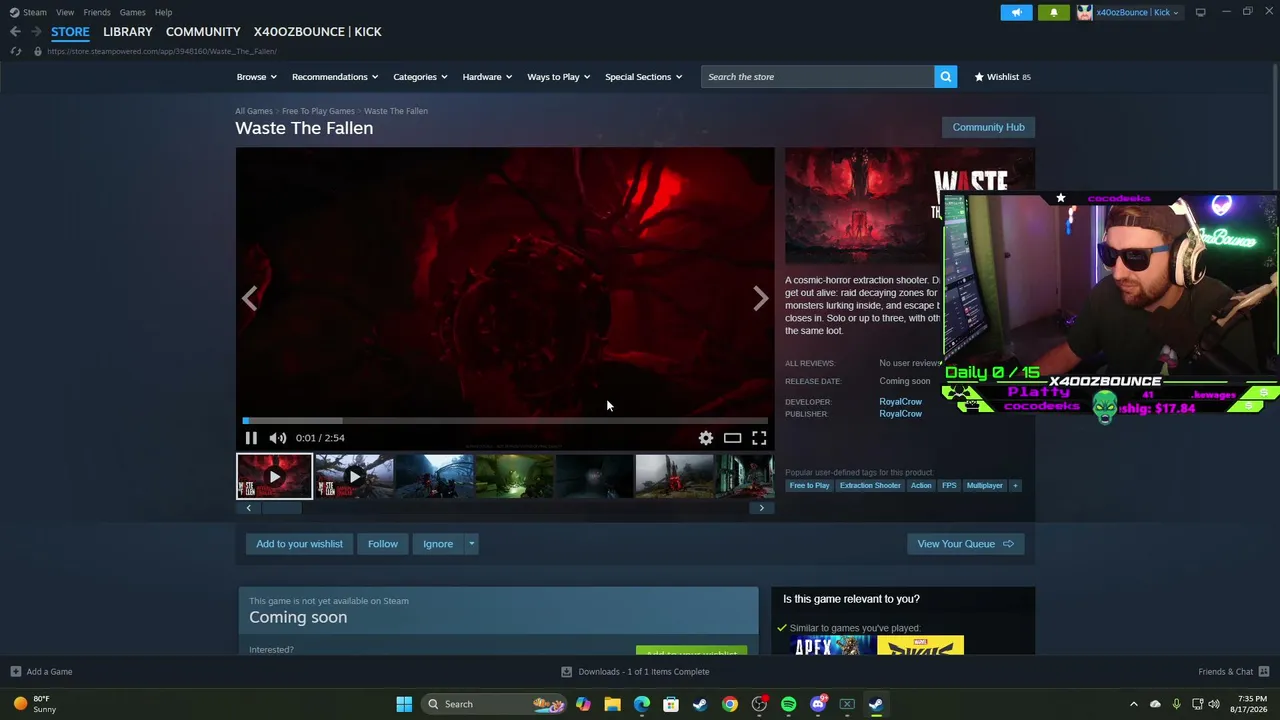Follow the game
The height and width of the screenshot is (720, 1280).
[x=383, y=544]
